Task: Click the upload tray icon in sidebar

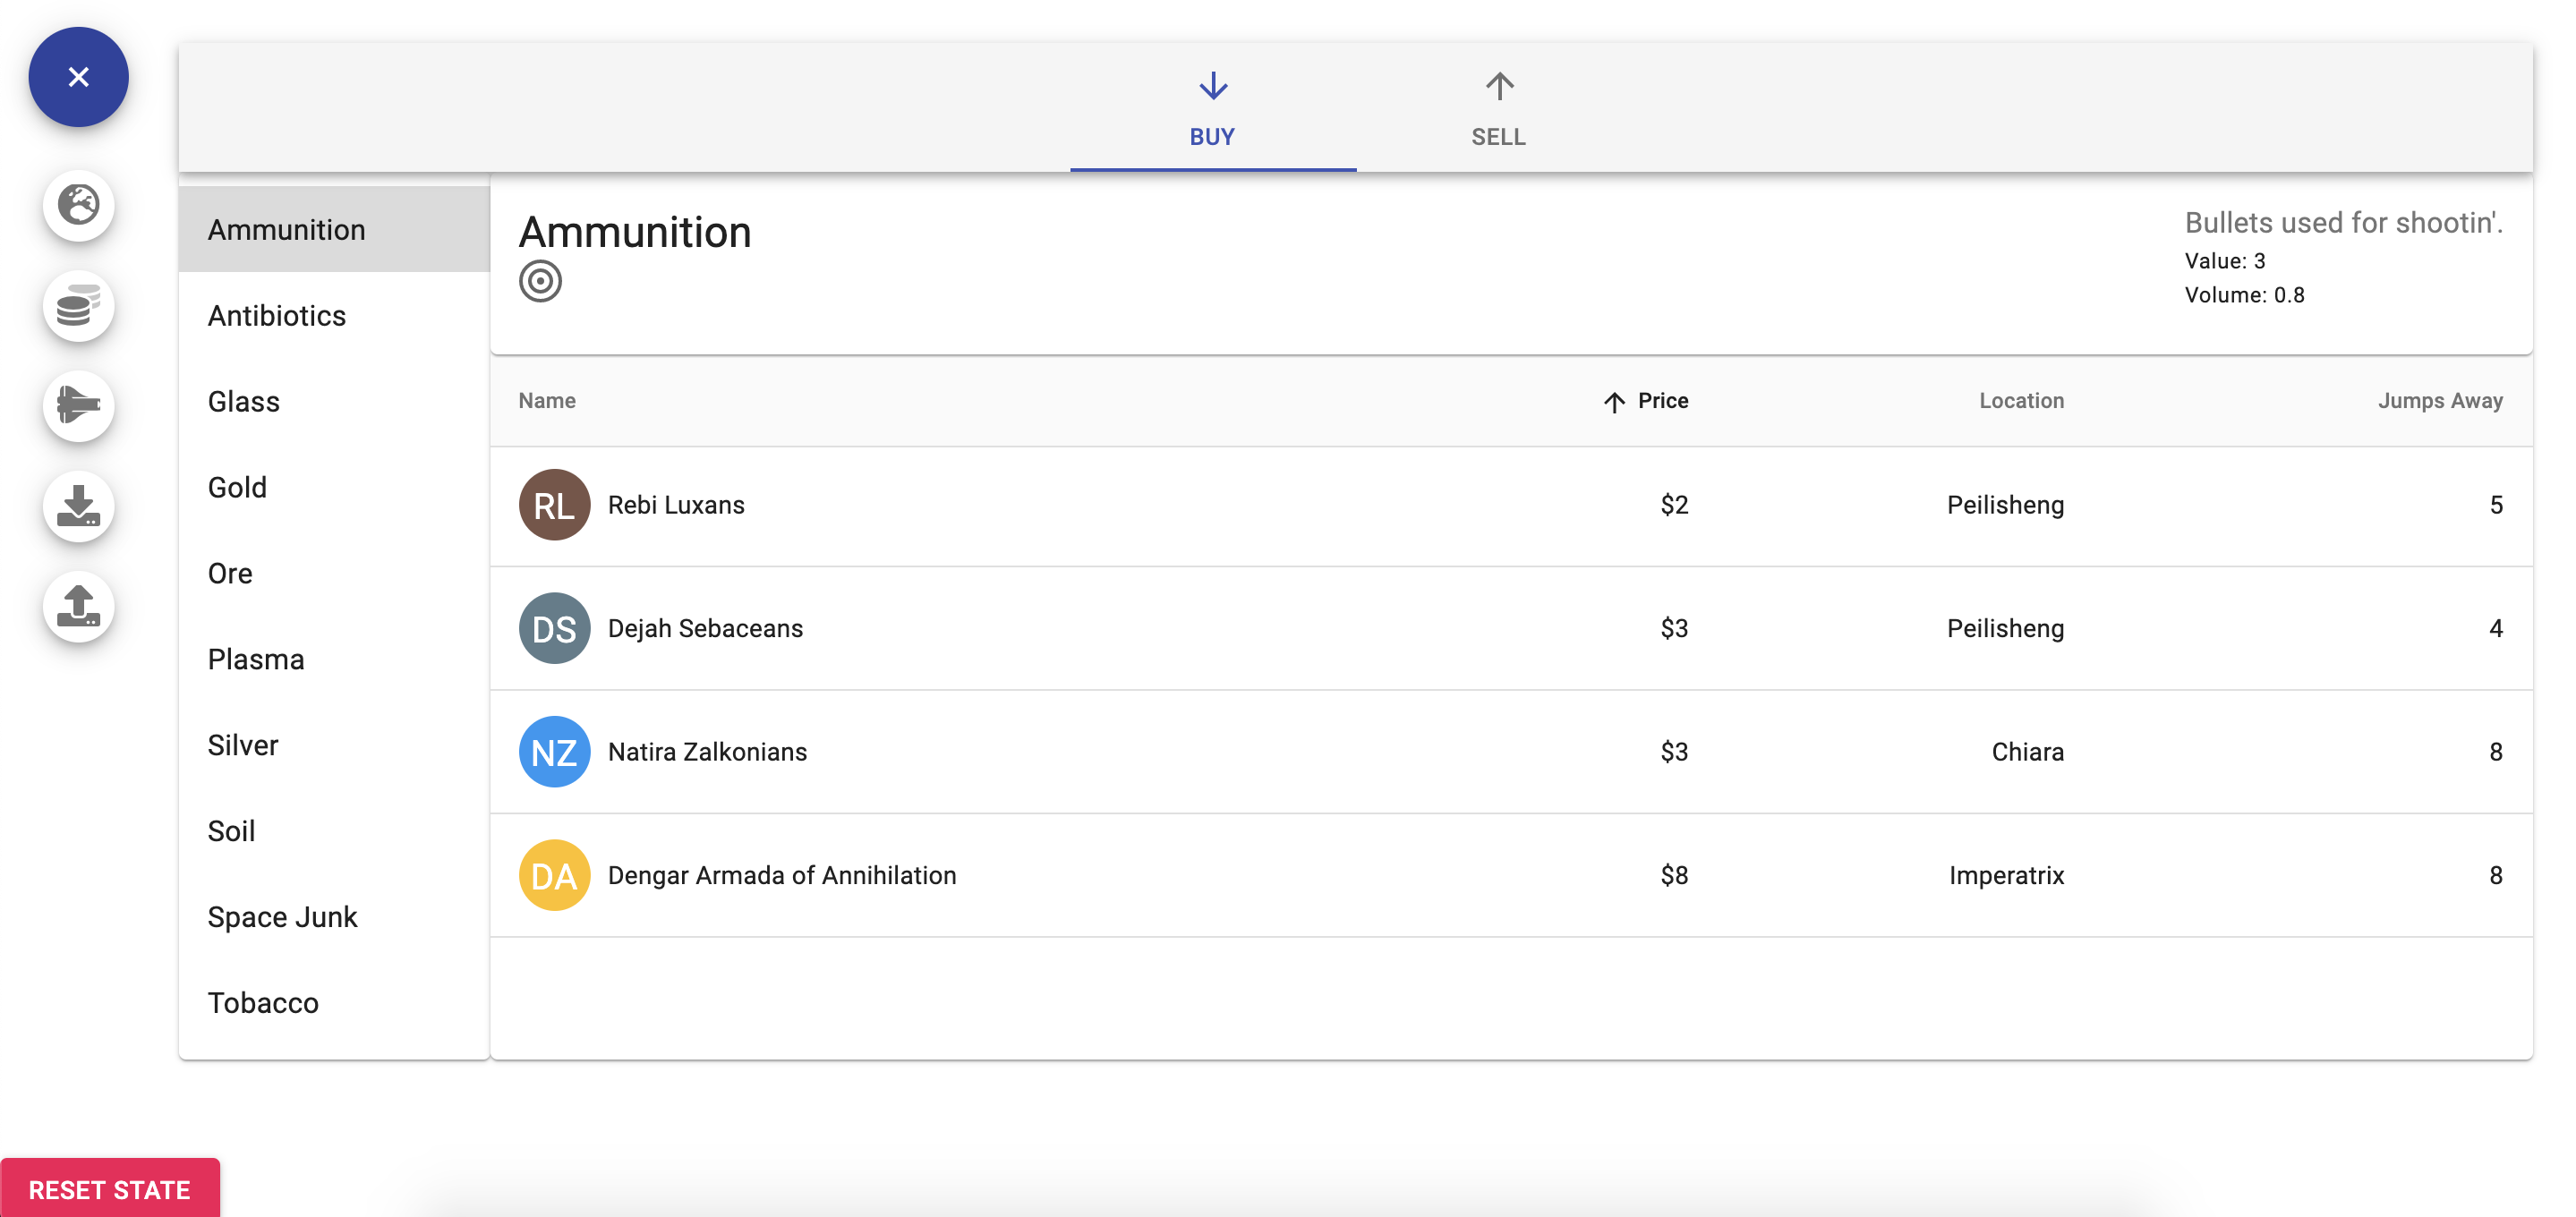Action: (78, 606)
